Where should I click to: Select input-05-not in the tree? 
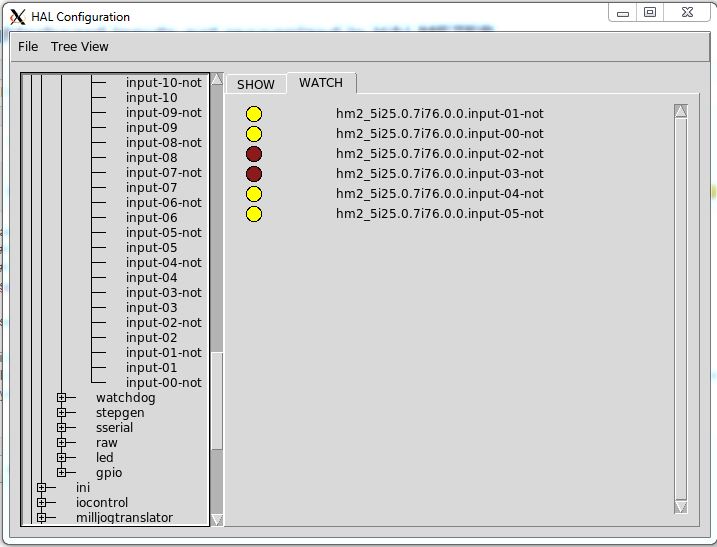164,233
